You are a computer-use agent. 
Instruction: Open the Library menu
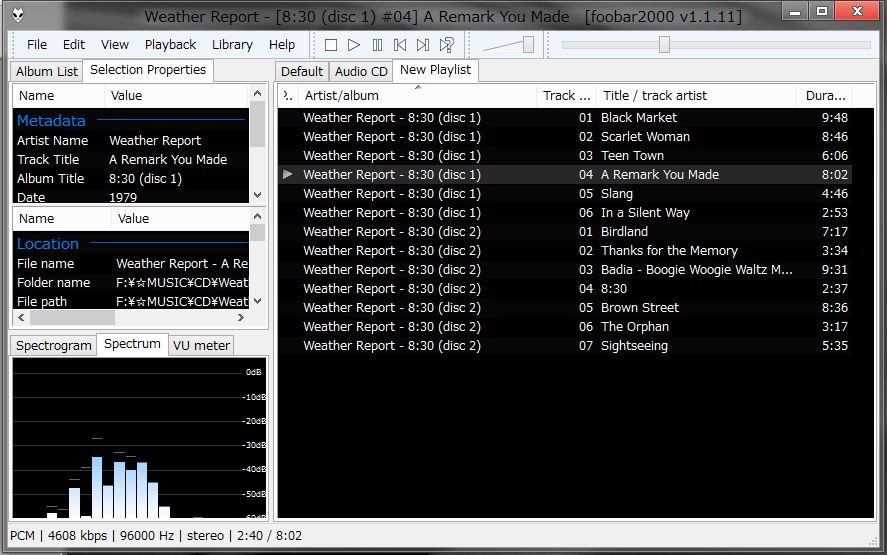pos(232,45)
